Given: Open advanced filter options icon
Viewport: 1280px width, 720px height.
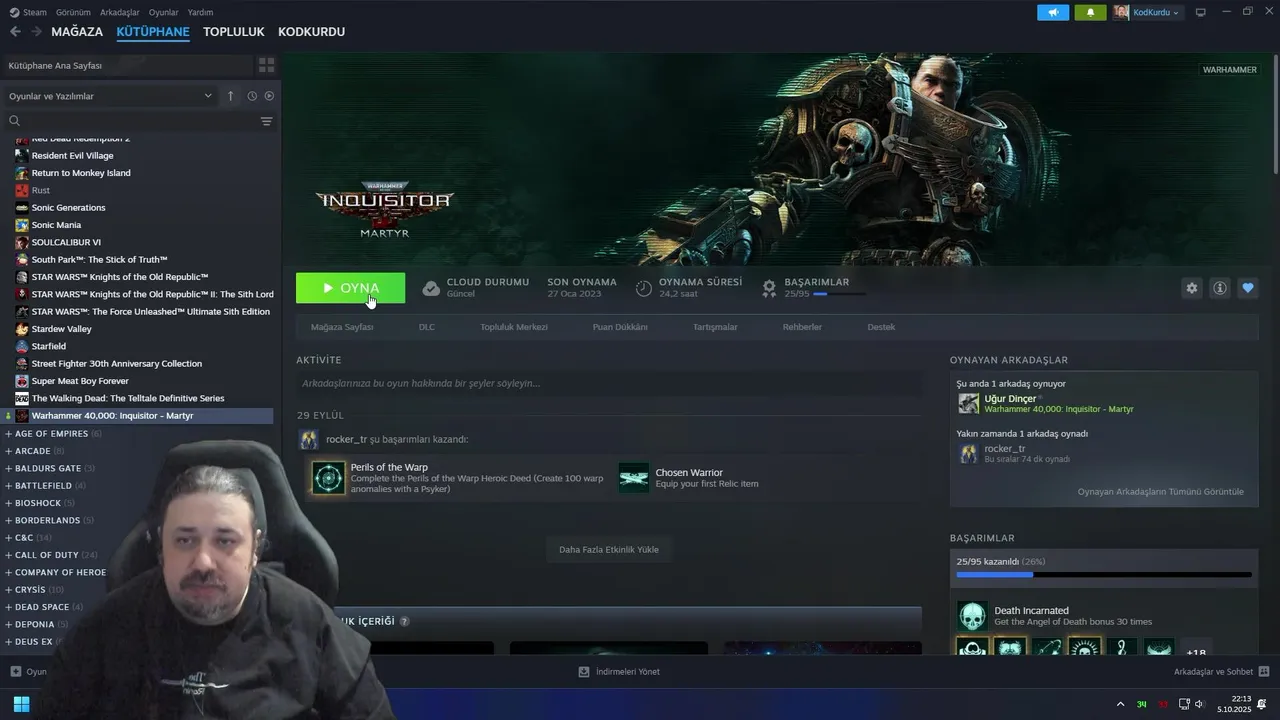Looking at the screenshot, I should pos(266,121).
